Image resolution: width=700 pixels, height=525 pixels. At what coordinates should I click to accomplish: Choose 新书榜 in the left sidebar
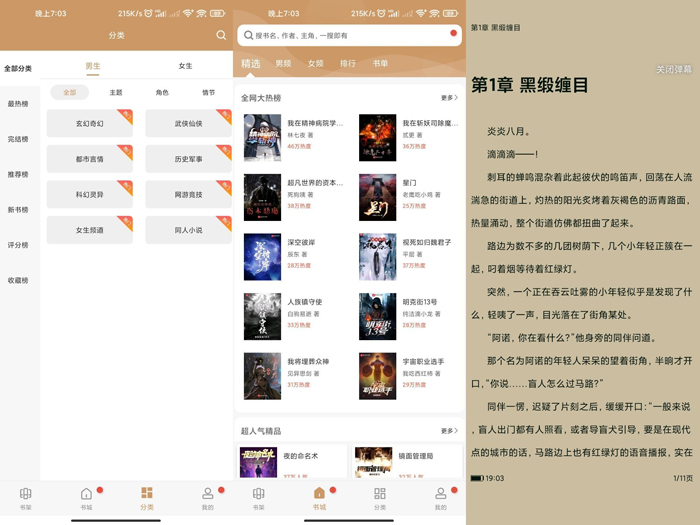coord(18,209)
